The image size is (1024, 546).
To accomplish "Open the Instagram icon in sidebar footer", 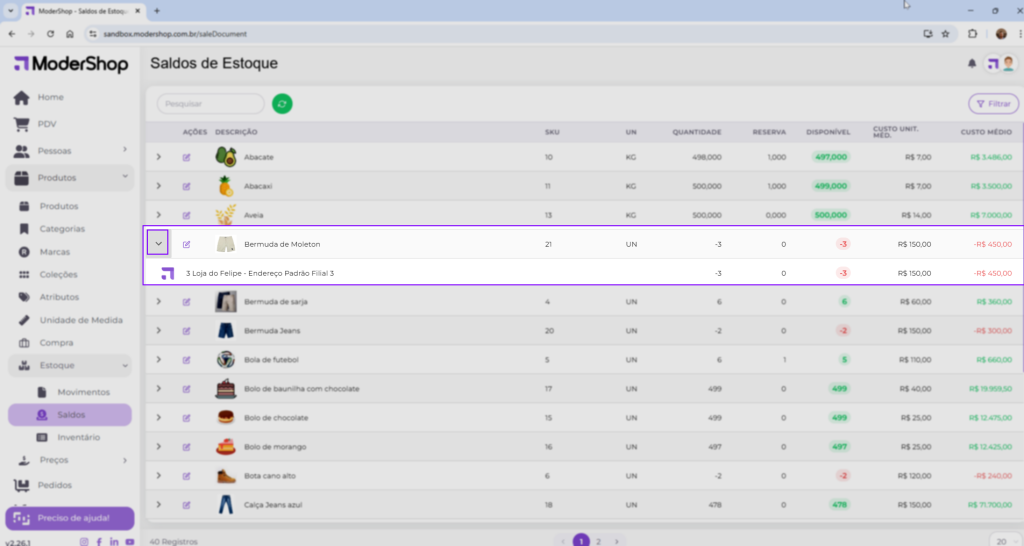I will (x=84, y=541).
